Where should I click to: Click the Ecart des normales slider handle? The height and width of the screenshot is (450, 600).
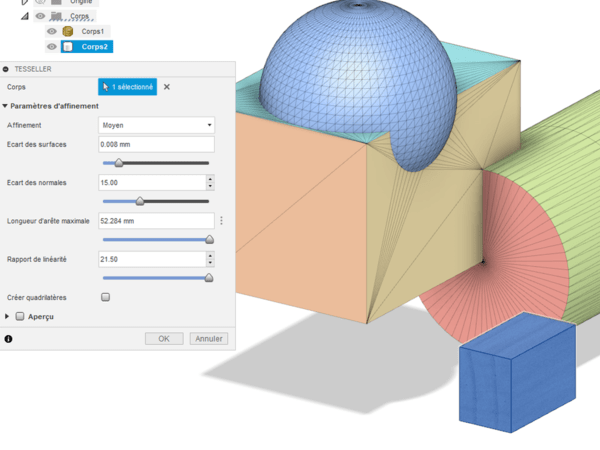tap(140, 201)
